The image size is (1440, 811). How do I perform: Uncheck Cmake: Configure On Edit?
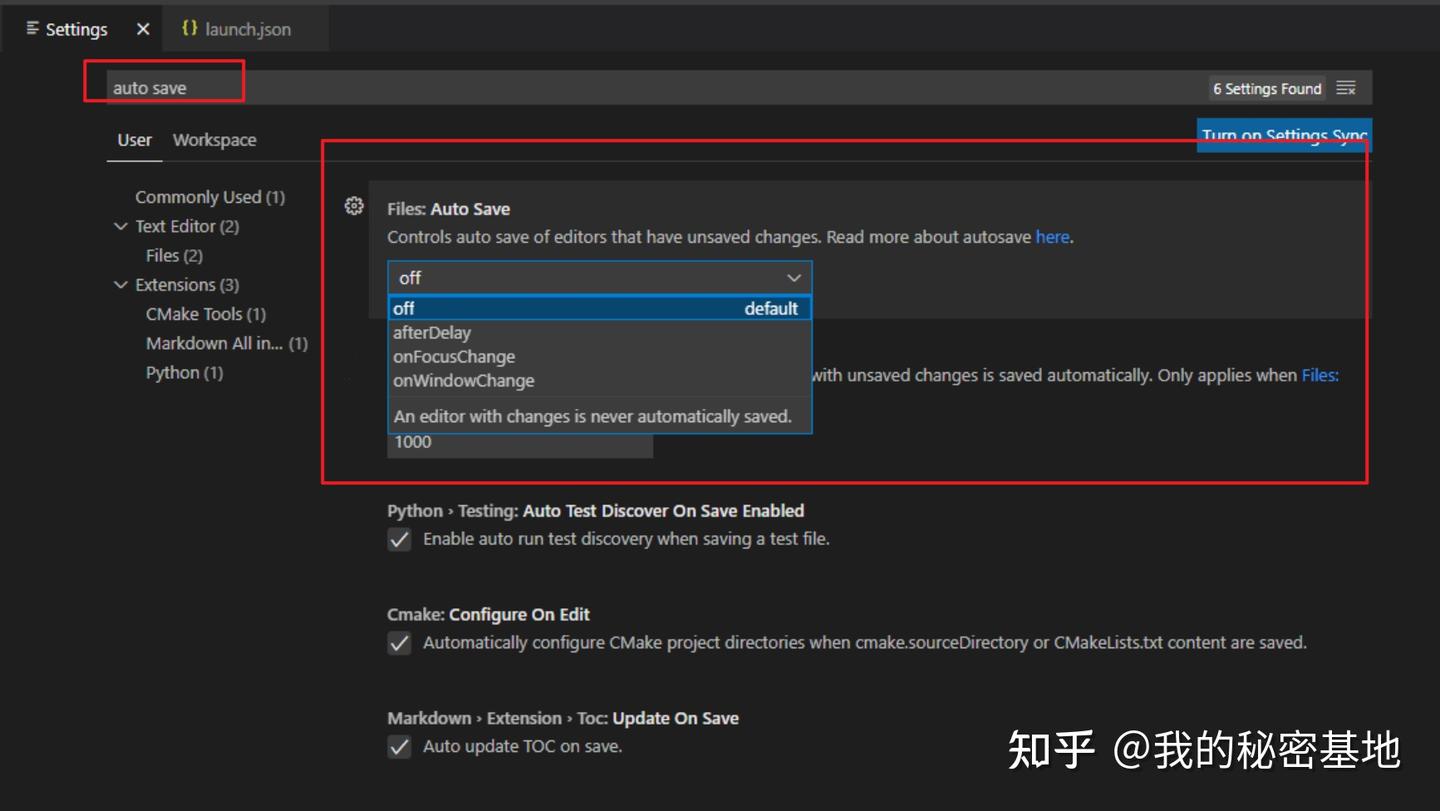coord(399,643)
